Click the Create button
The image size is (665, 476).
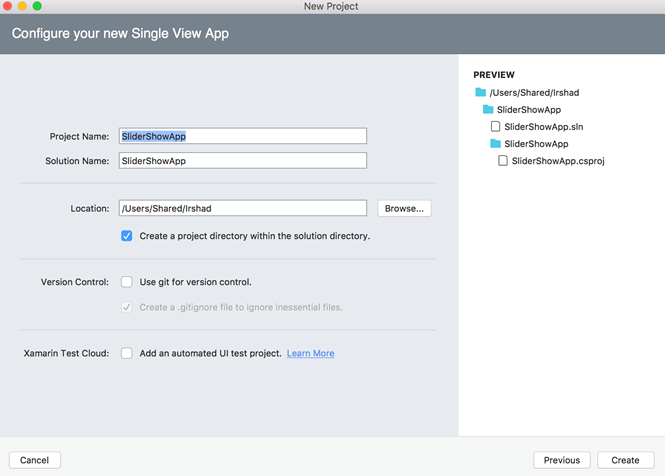pyautogui.click(x=625, y=460)
